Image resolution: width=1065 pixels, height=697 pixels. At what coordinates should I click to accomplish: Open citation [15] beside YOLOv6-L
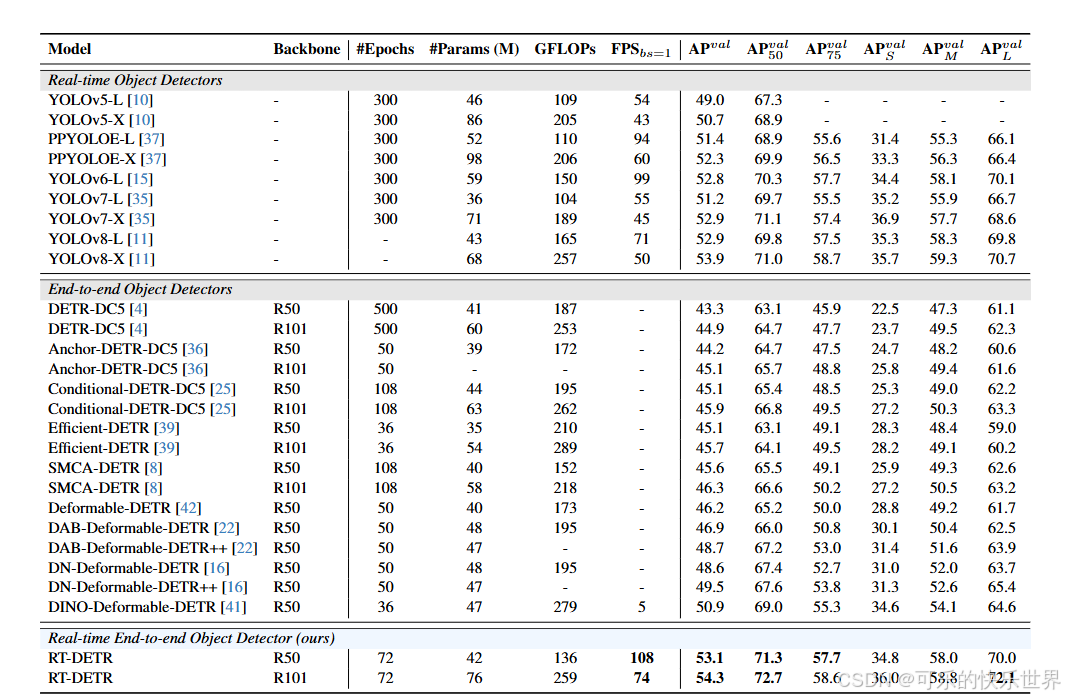pos(140,179)
